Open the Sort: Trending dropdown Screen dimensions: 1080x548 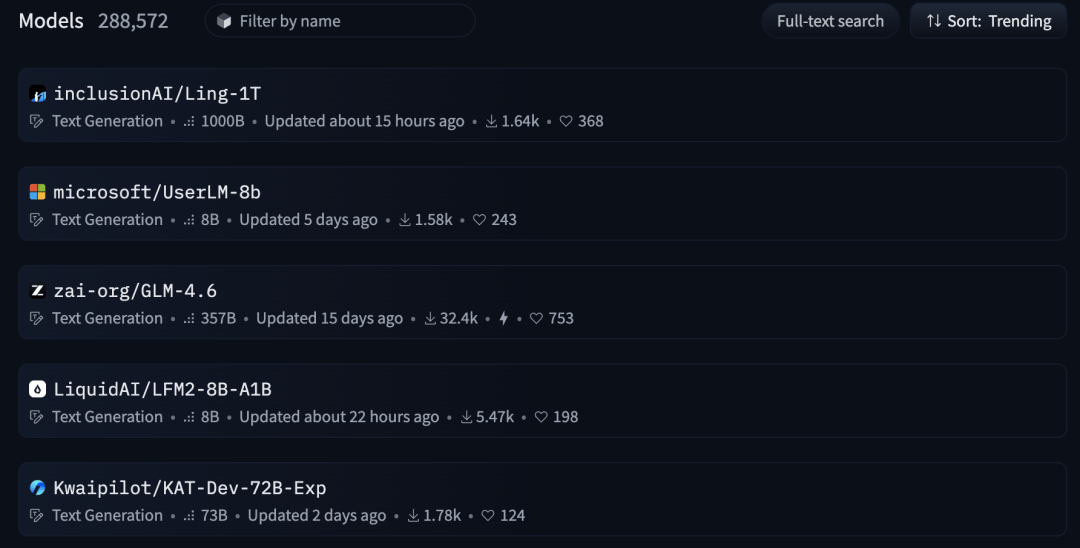[988, 21]
